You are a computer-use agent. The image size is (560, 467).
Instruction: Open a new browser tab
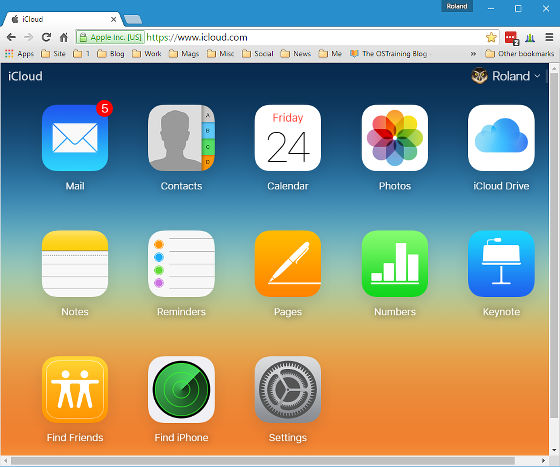(x=133, y=19)
